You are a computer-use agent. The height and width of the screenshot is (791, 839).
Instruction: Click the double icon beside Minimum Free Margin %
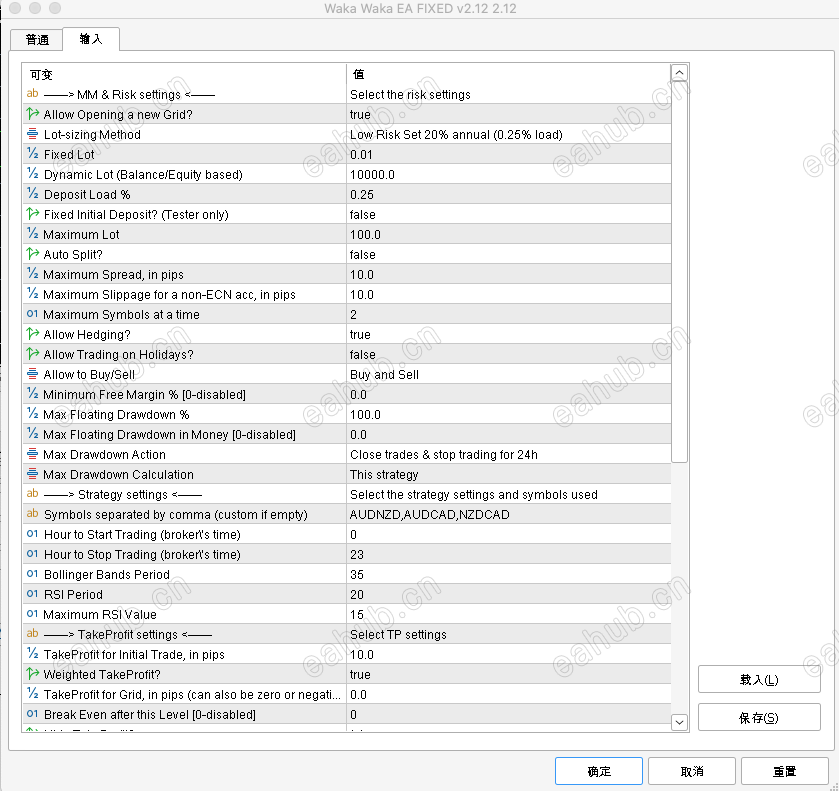pos(33,393)
